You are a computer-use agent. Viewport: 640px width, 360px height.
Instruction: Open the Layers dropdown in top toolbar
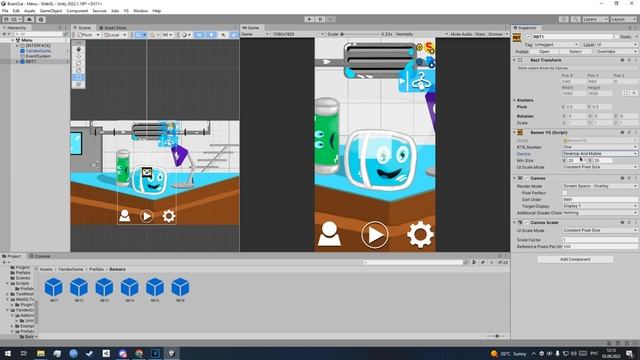click(595, 19)
